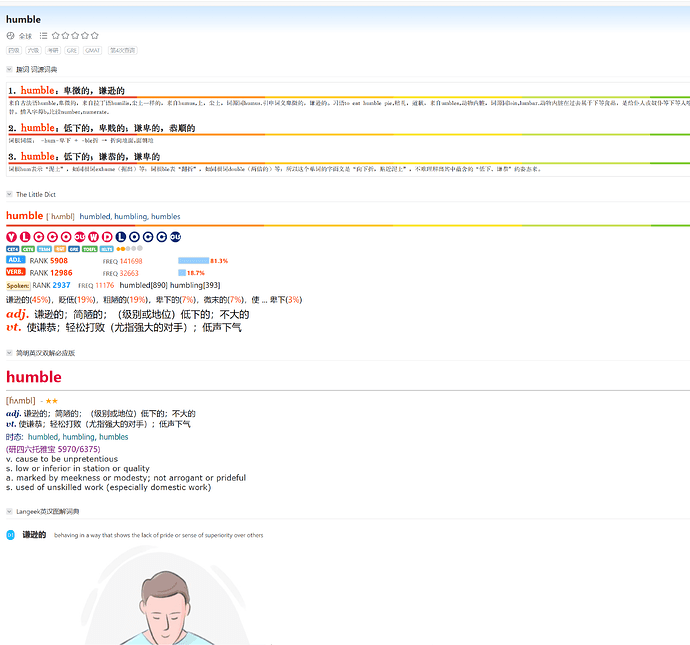
Task: Click the navy L dictionary circle icon
Action: click(121, 237)
